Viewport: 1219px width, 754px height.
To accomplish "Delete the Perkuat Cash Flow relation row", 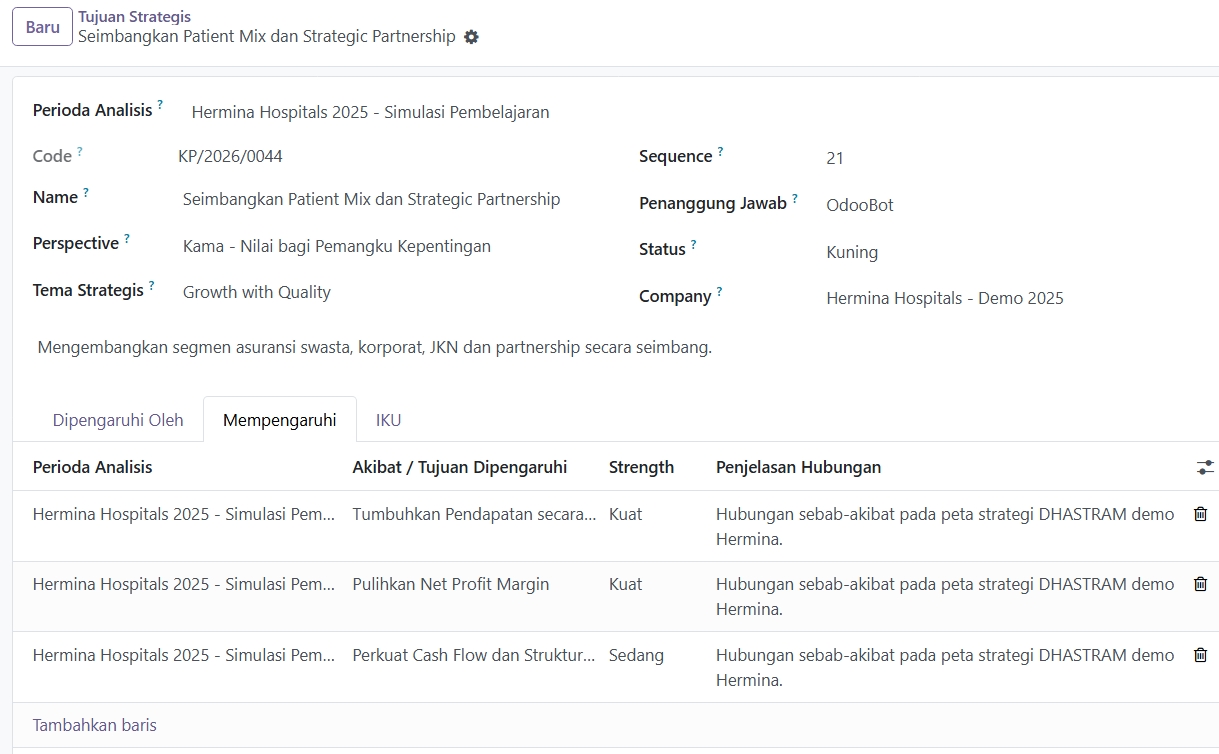I will [x=1200, y=655].
